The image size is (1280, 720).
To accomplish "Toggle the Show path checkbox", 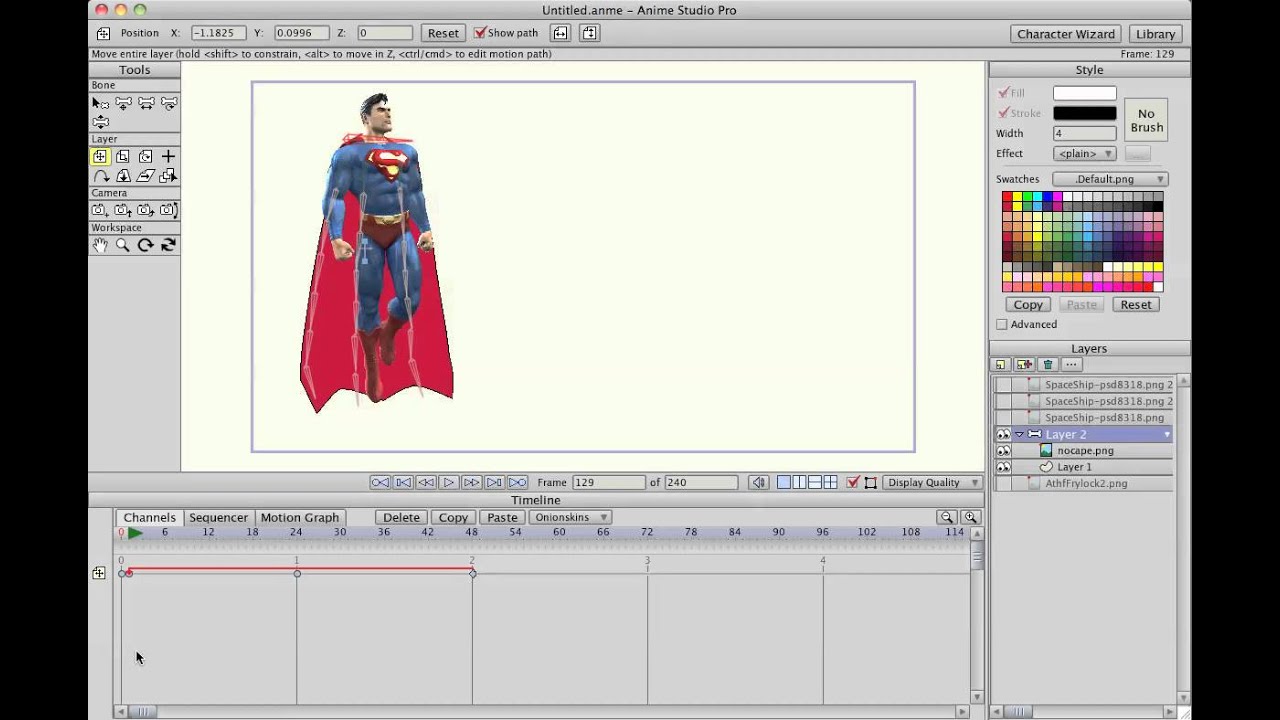I will click(x=480, y=33).
